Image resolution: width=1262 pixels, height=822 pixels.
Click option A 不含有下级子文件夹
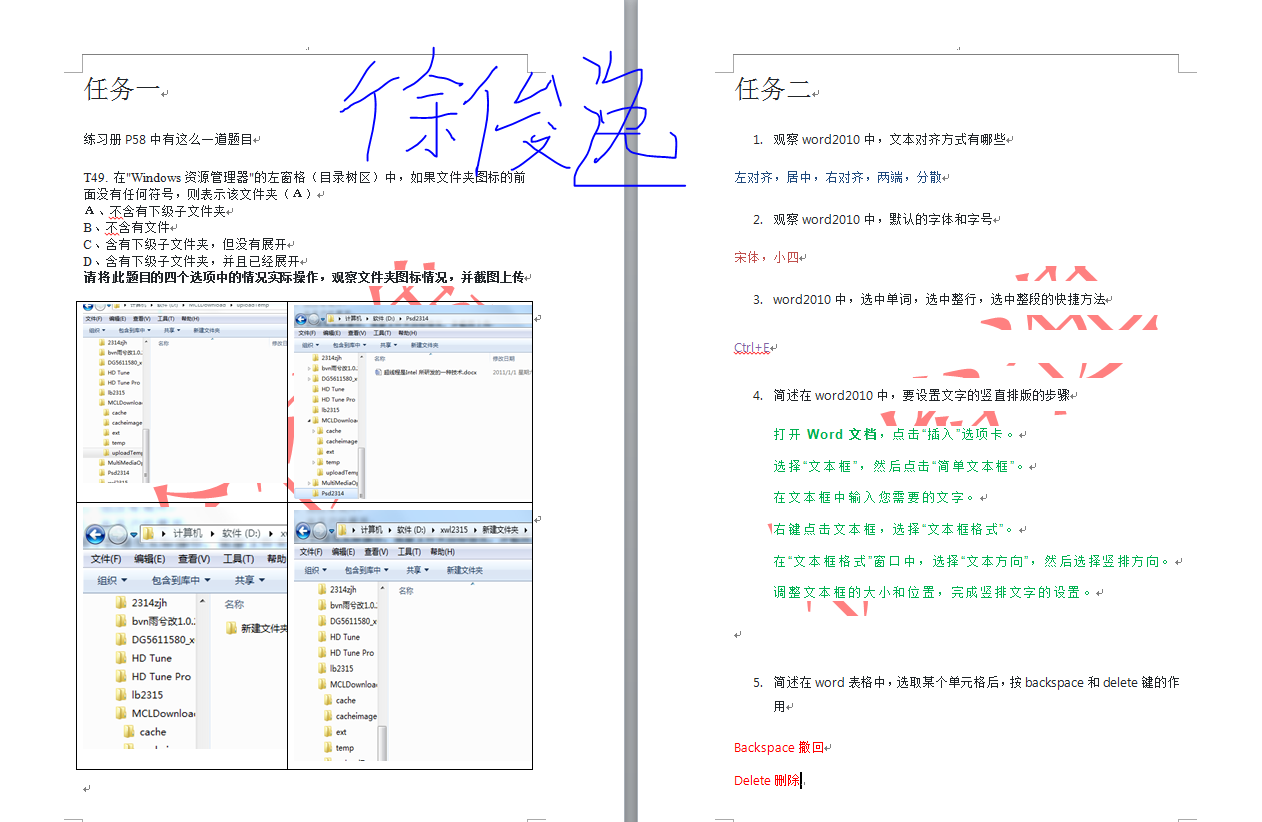click(155, 211)
